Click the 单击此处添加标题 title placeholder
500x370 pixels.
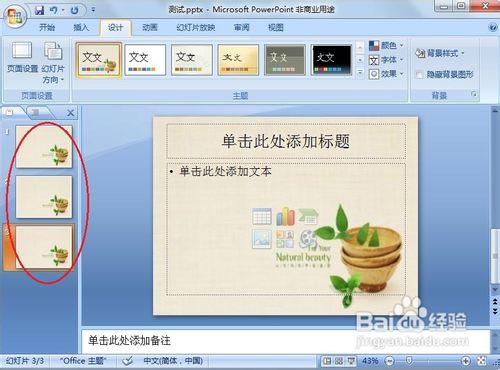[286, 141]
